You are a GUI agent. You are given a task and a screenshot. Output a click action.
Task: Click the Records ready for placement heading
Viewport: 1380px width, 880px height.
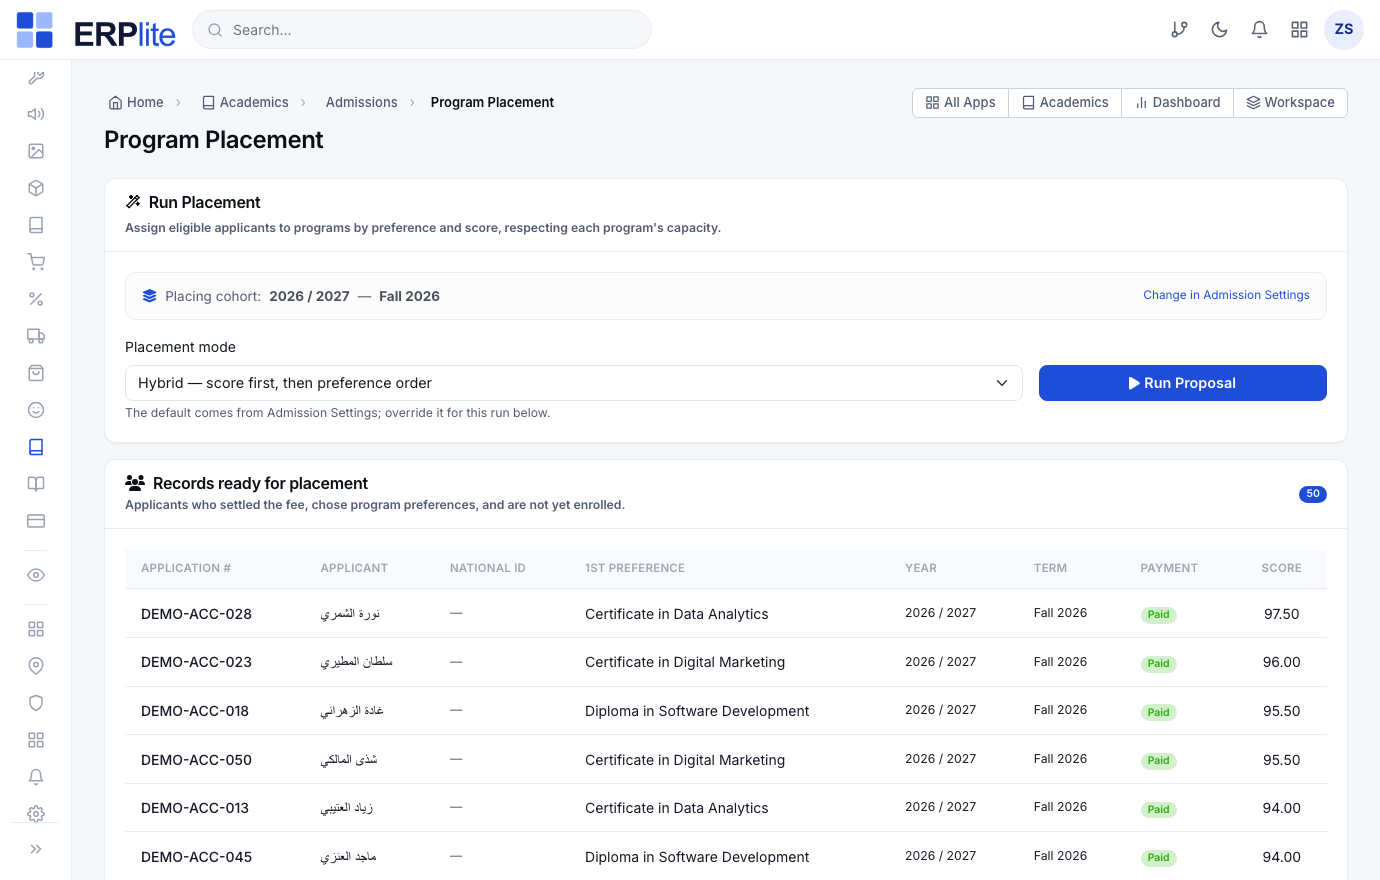click(x=260, y=483)
